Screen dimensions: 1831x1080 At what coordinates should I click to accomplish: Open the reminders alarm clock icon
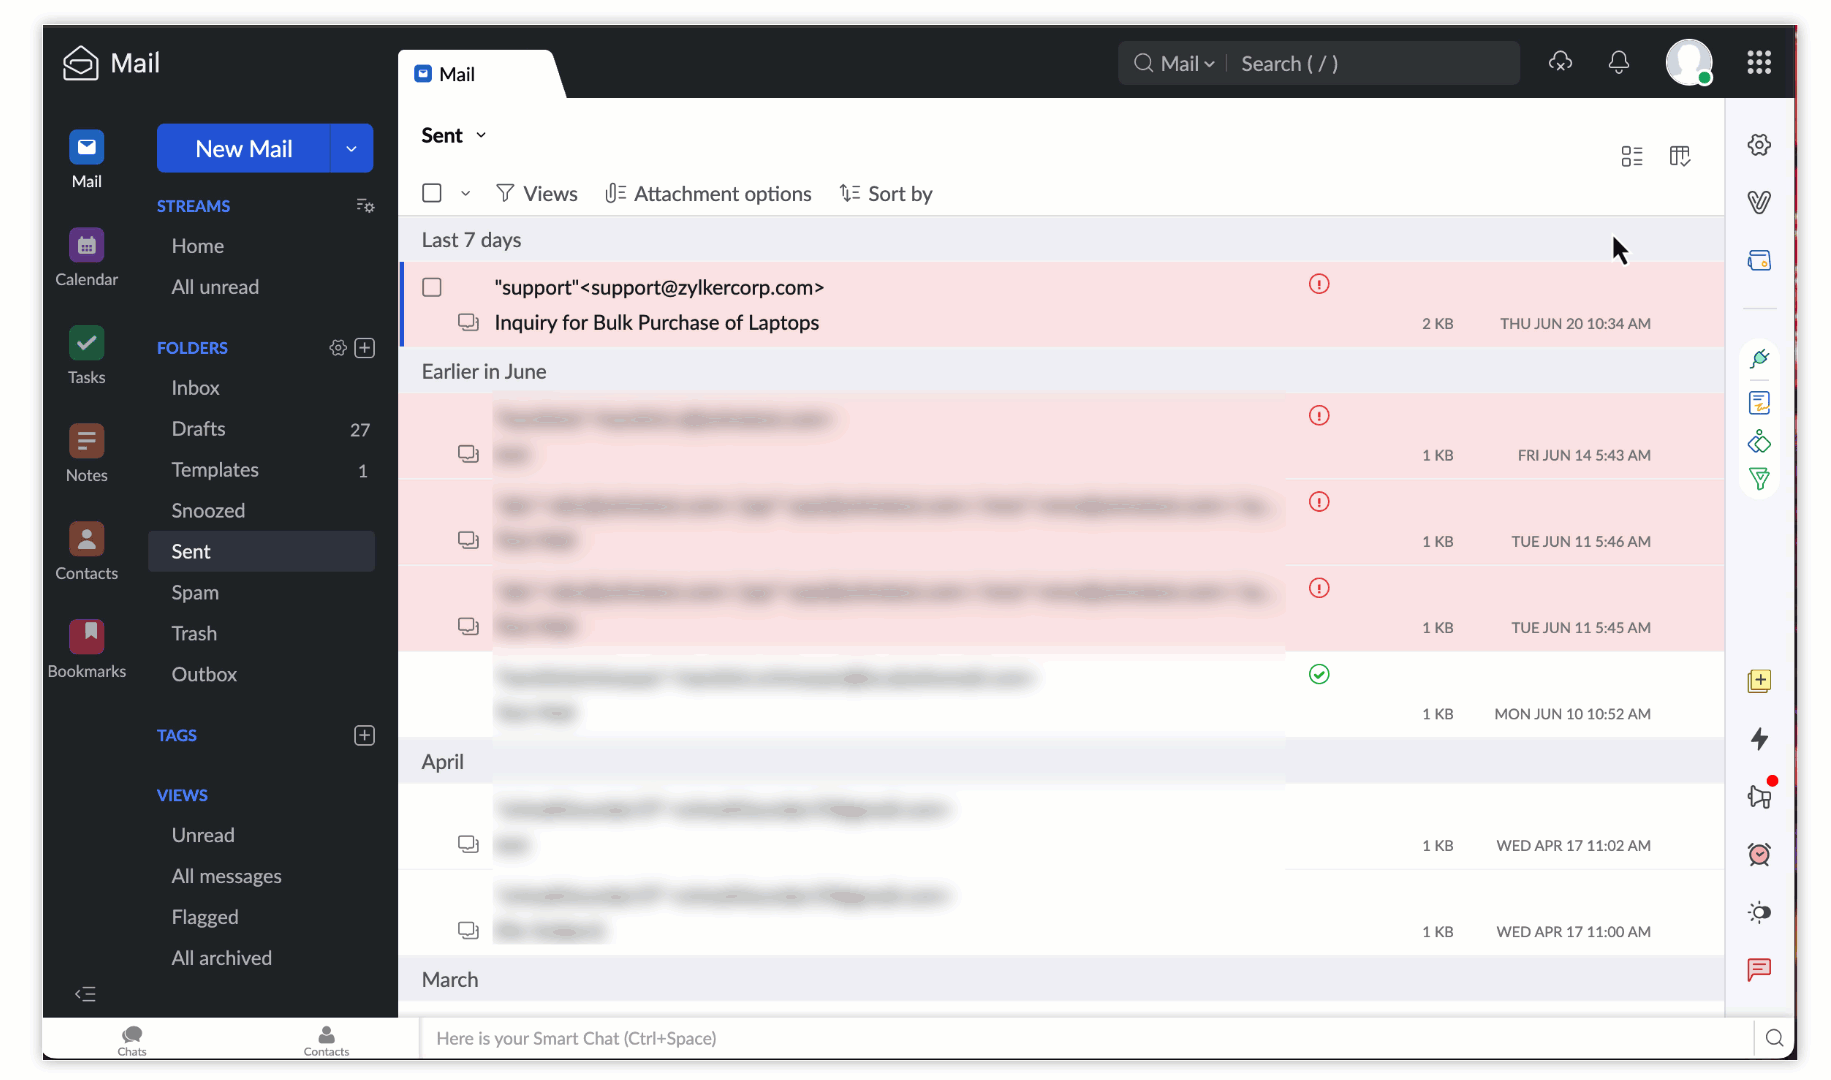click(1759, 854)
